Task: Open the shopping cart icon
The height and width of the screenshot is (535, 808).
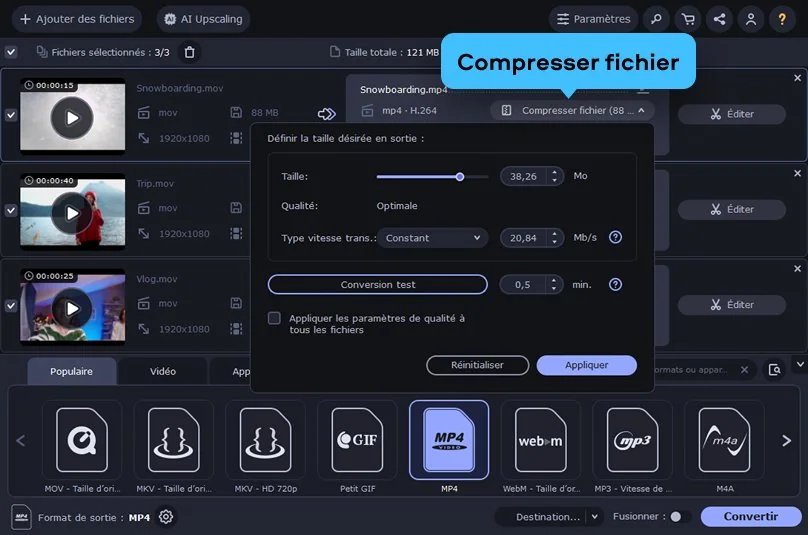Action: (x=687, y=19)
